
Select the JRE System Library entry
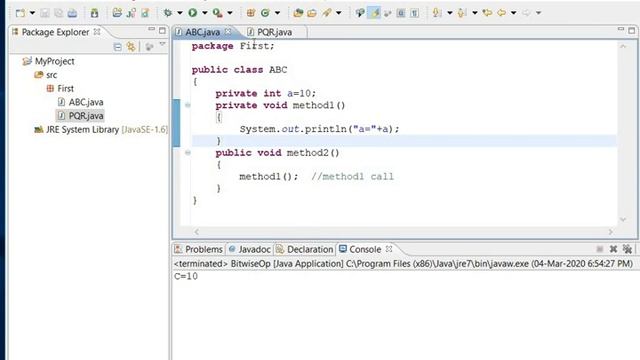click(x=101, y=130)
